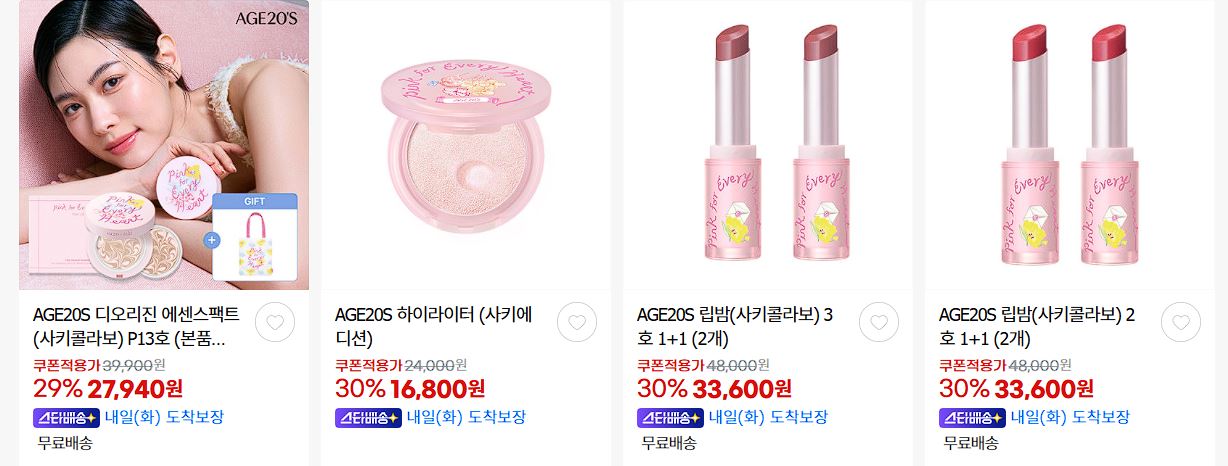
Task: Click the 16,800원 price
Action: [439, 389]
